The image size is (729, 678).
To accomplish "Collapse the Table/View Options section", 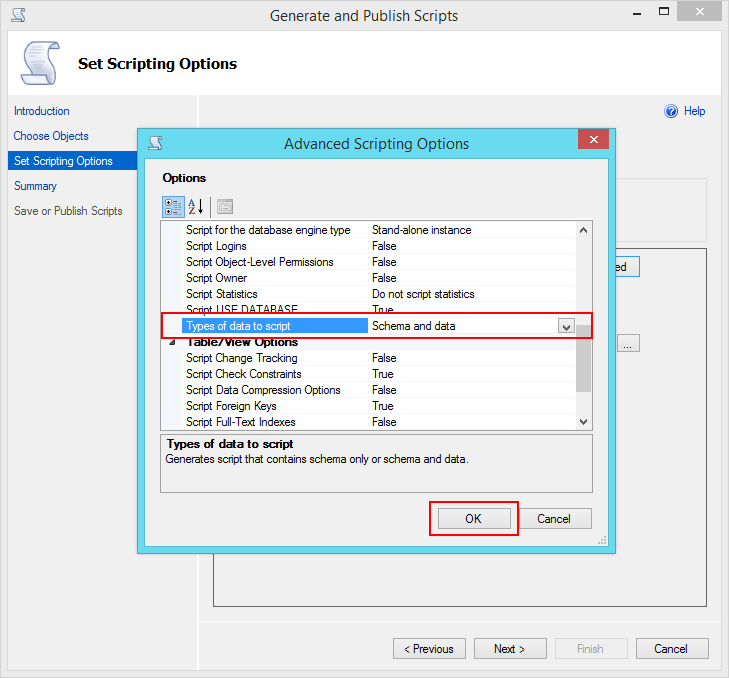I will point(172,343).
